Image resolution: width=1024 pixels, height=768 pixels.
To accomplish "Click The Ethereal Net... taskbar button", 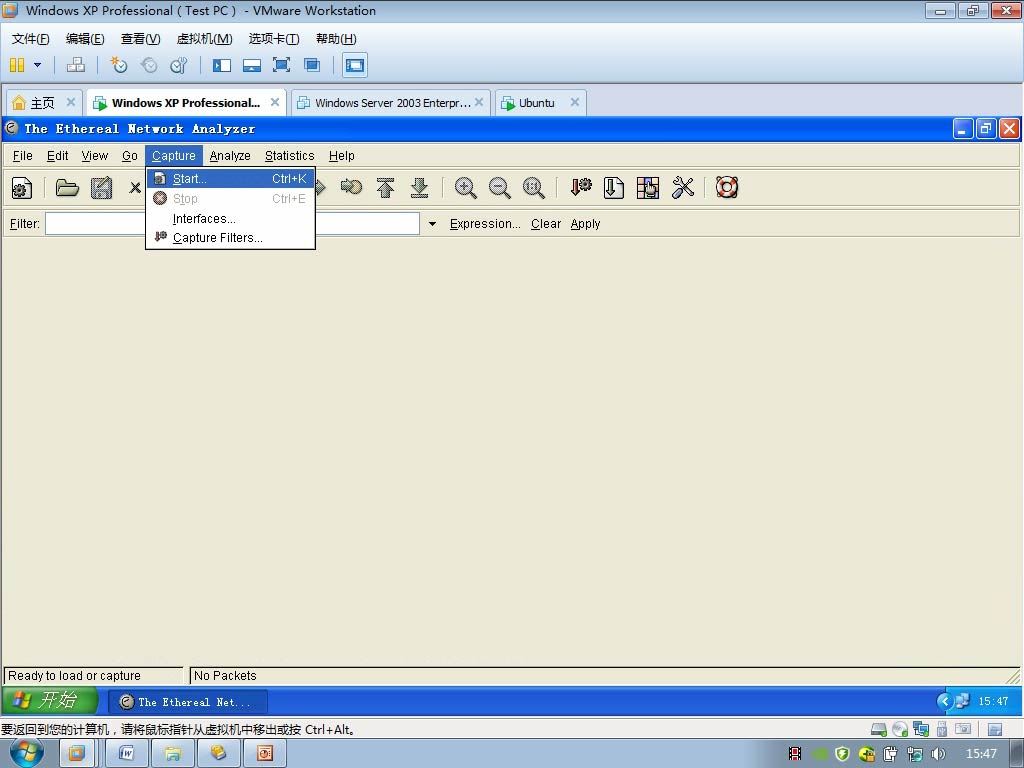I will tap(187, 702).
